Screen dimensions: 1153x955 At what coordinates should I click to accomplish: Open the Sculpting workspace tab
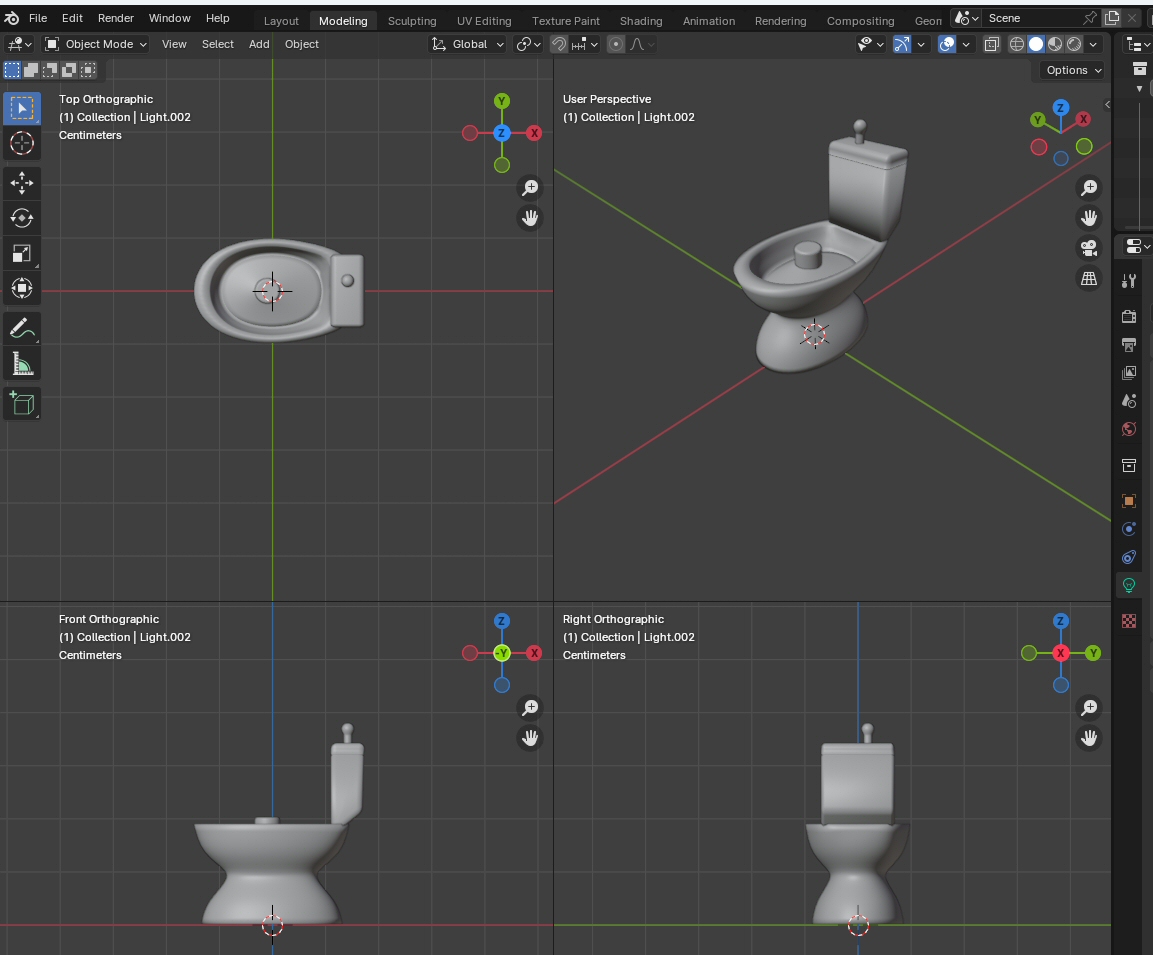(x=412, y=21)
